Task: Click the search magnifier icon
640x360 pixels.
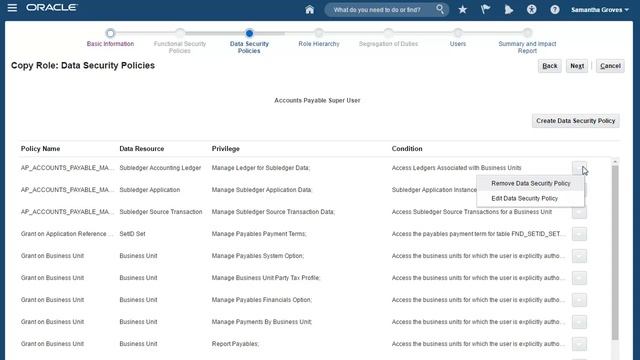Action: 440,9
